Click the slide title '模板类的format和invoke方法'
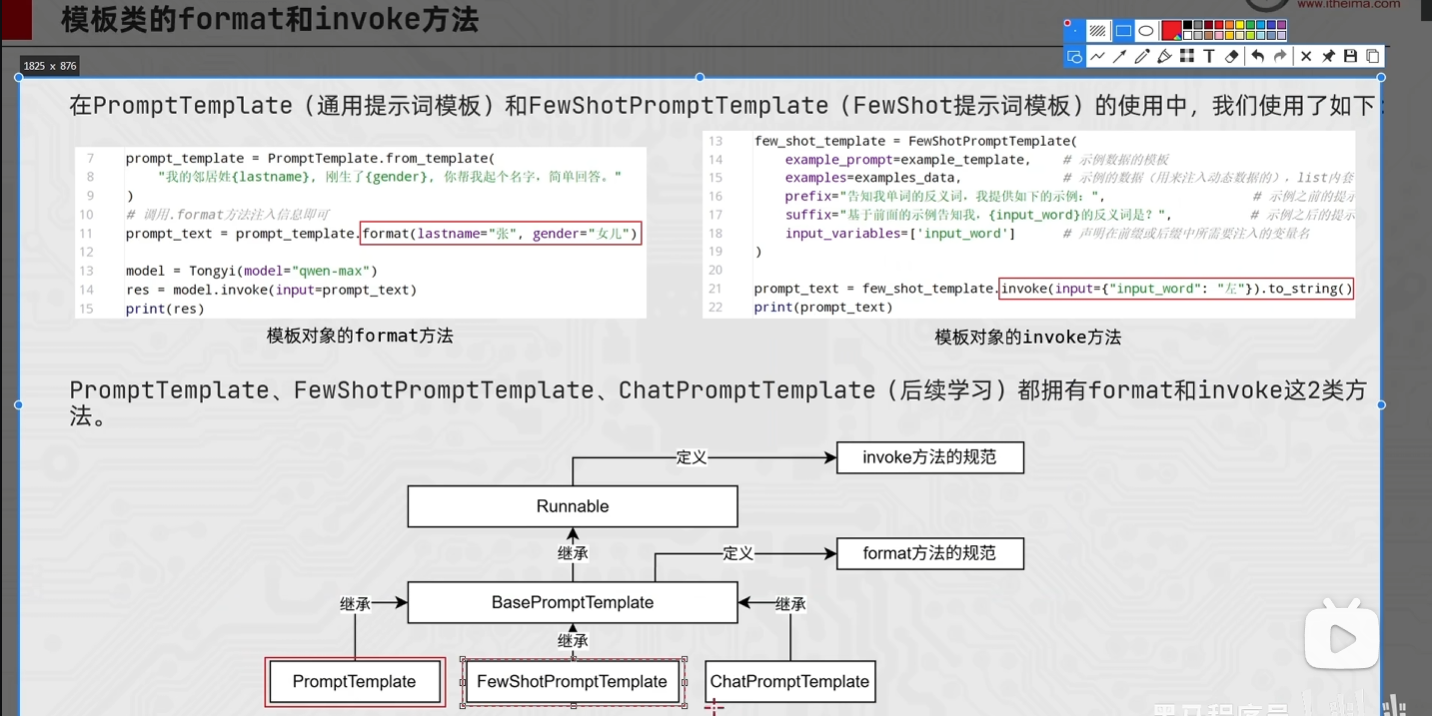This screenshot has width=1432, height=716. (270, 18)
